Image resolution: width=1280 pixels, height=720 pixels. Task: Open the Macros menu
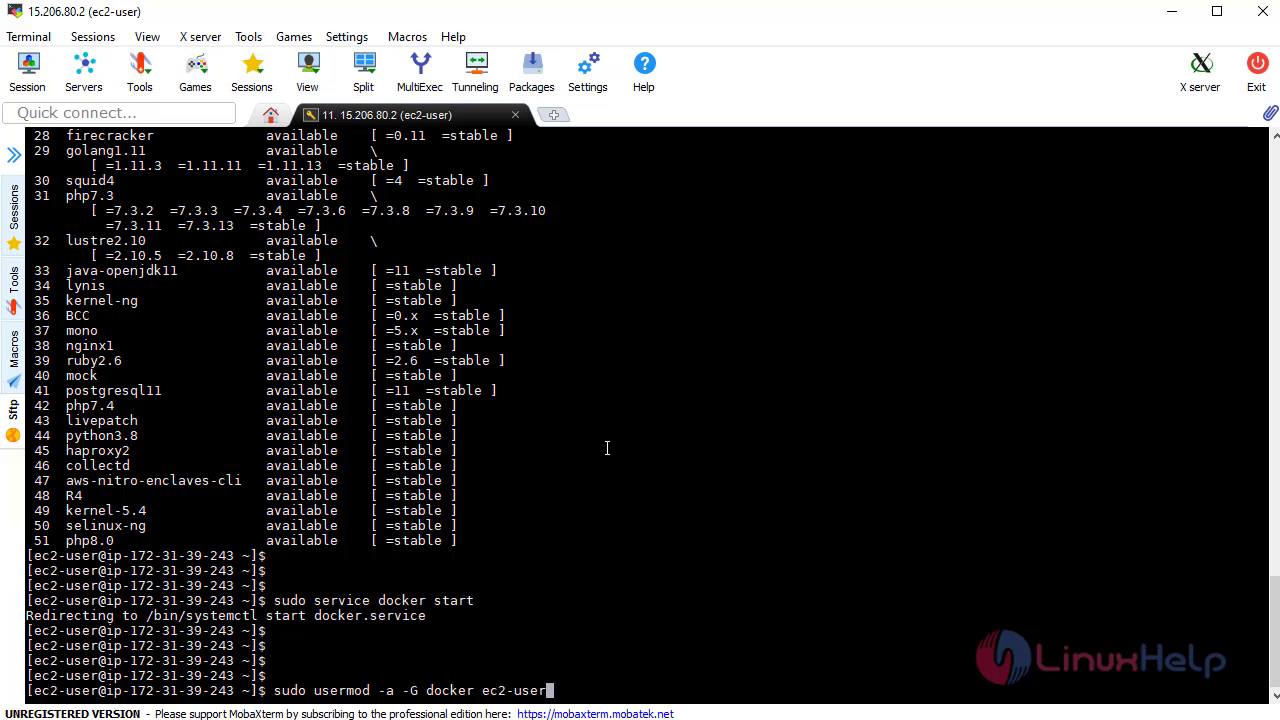click(407, 36)
